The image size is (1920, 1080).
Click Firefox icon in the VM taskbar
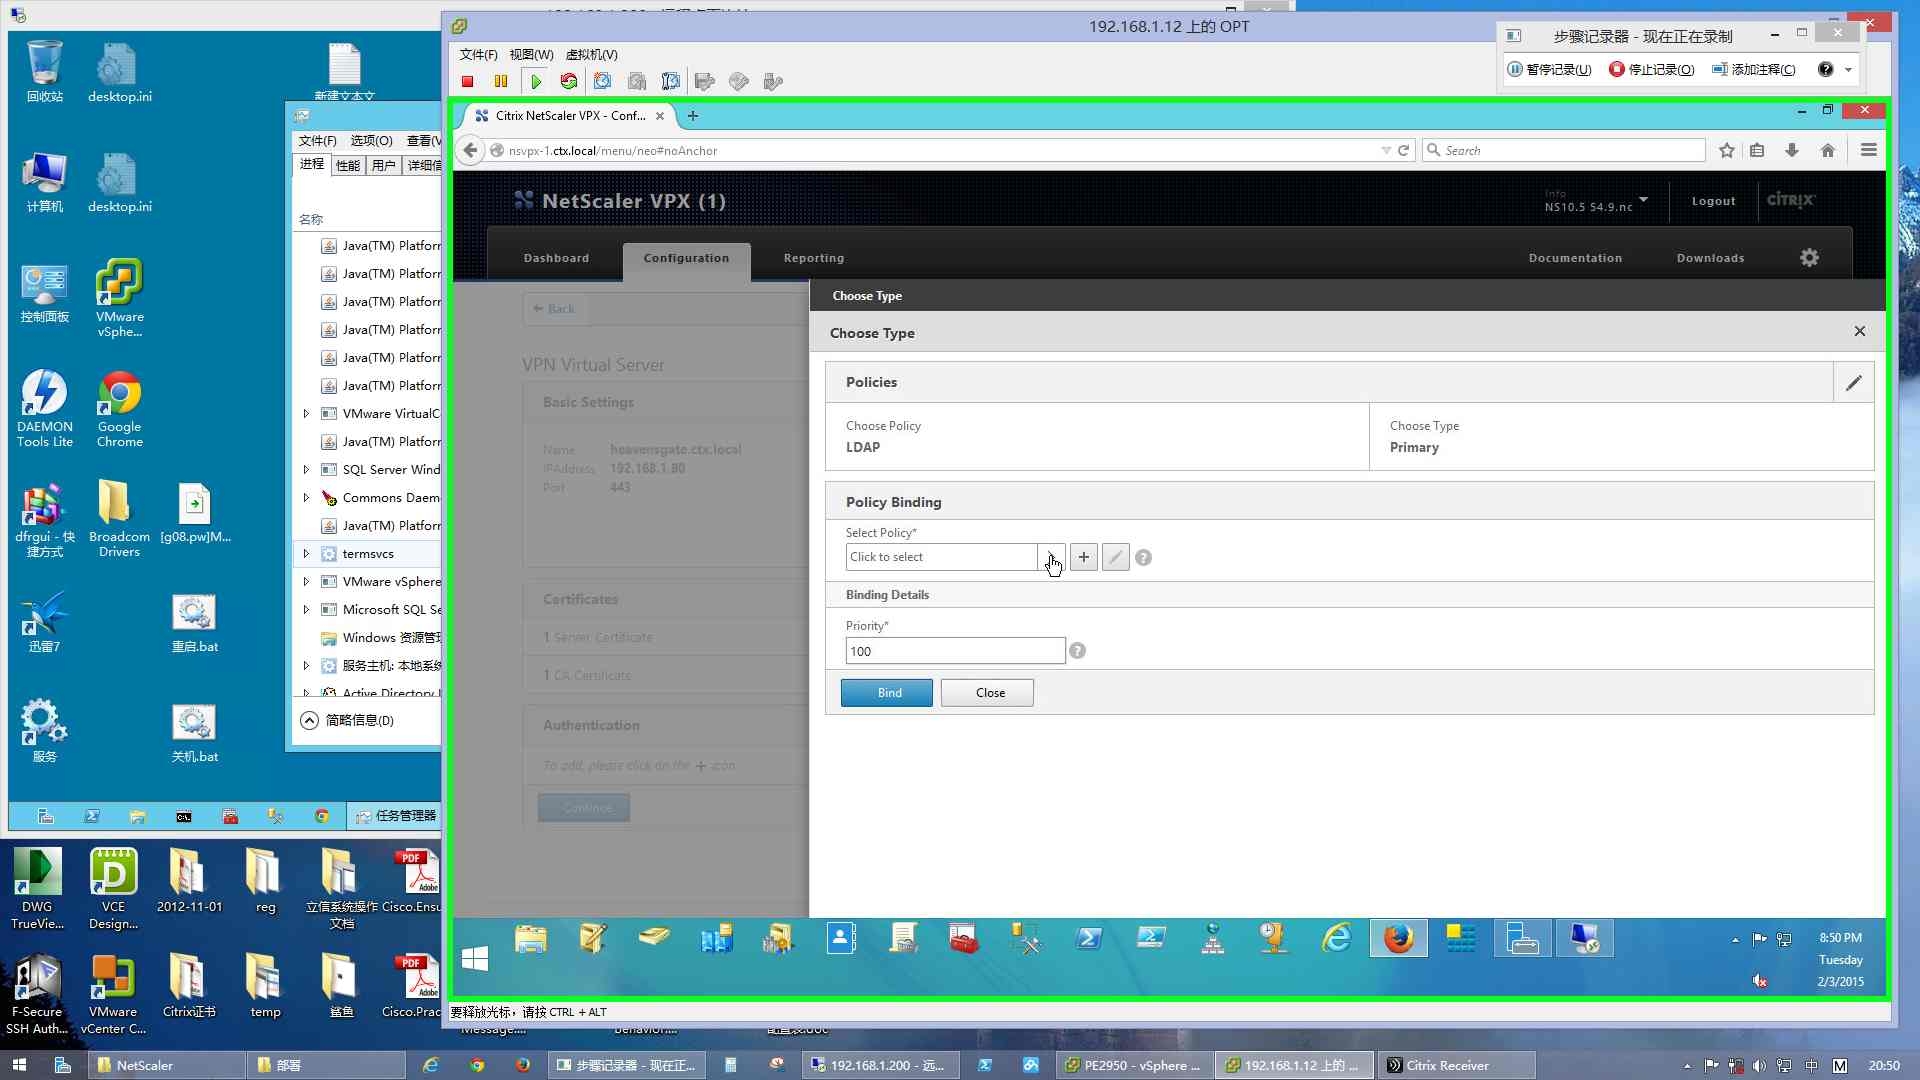click(1398, 939)
